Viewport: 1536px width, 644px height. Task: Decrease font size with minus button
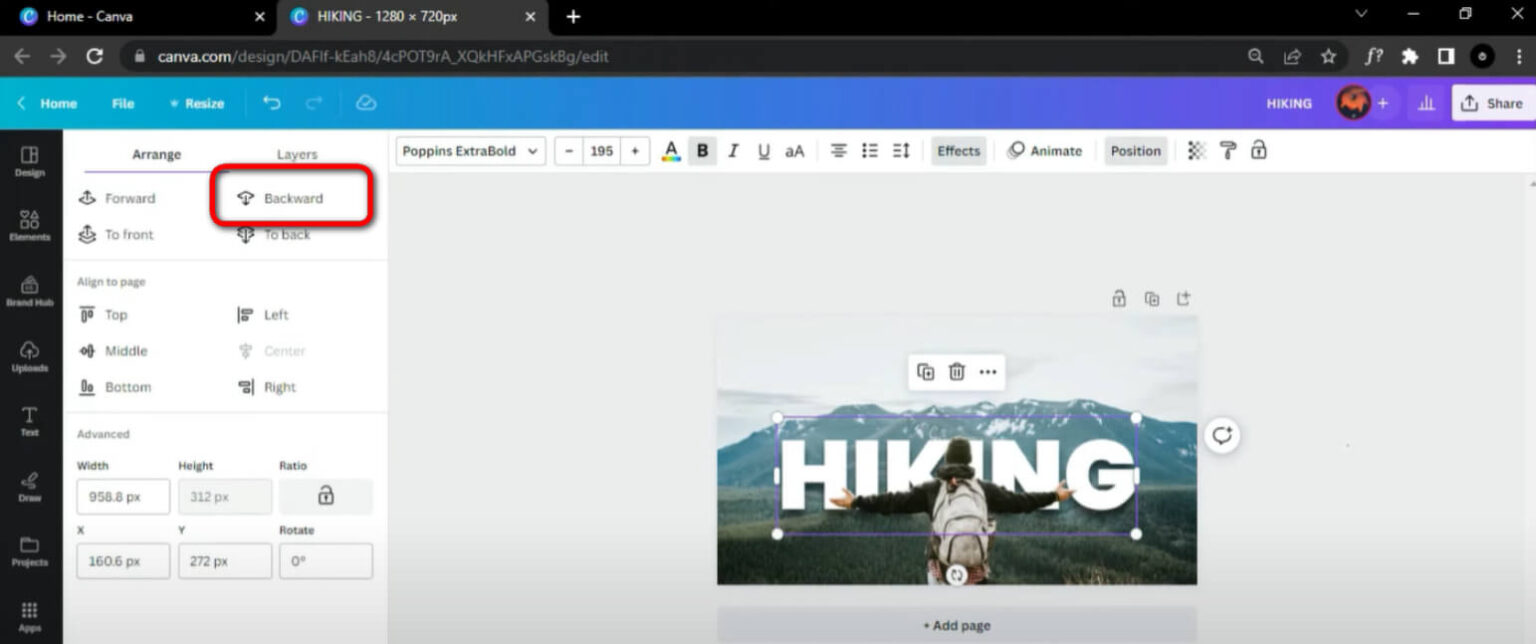pos(569,151)
